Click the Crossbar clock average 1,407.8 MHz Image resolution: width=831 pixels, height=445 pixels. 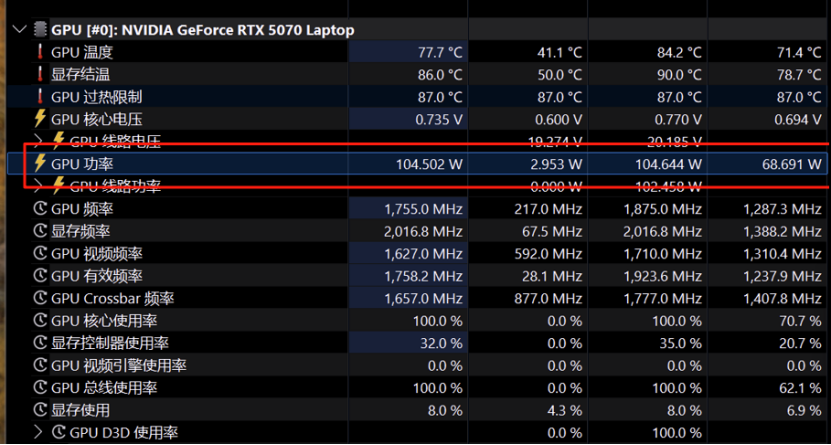pos(783,298)
